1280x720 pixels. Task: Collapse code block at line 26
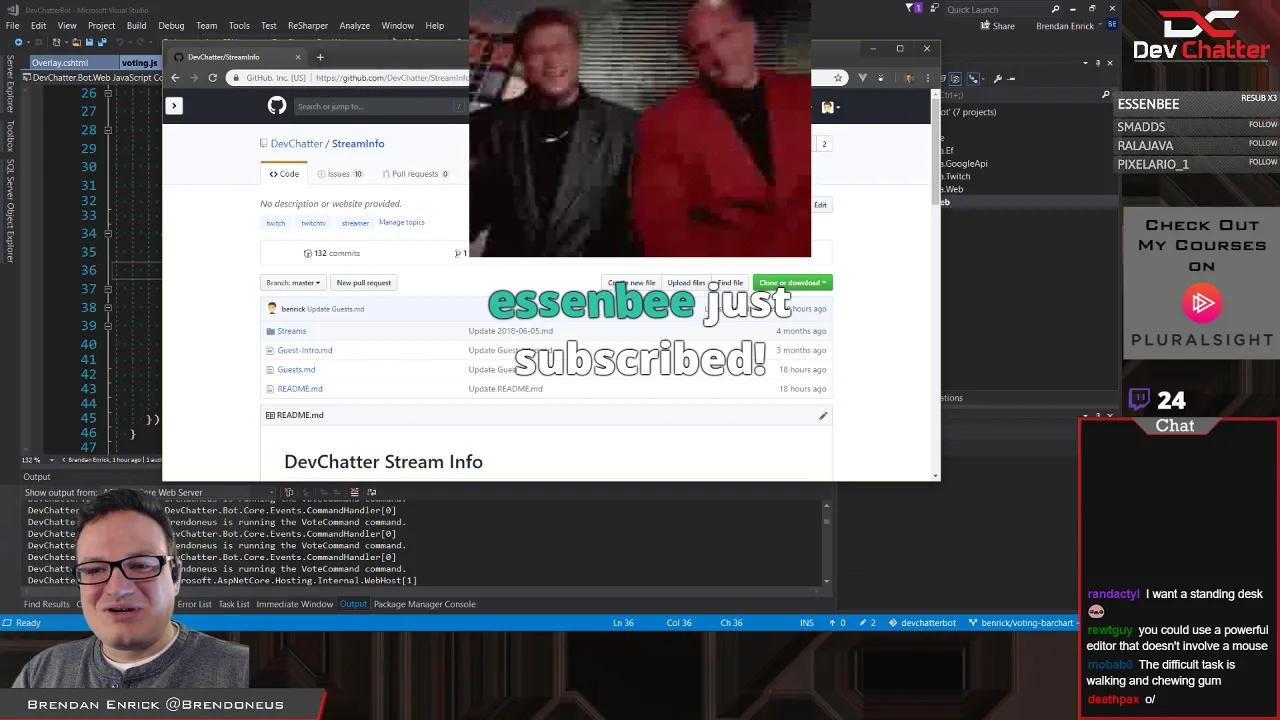[107, 93]
